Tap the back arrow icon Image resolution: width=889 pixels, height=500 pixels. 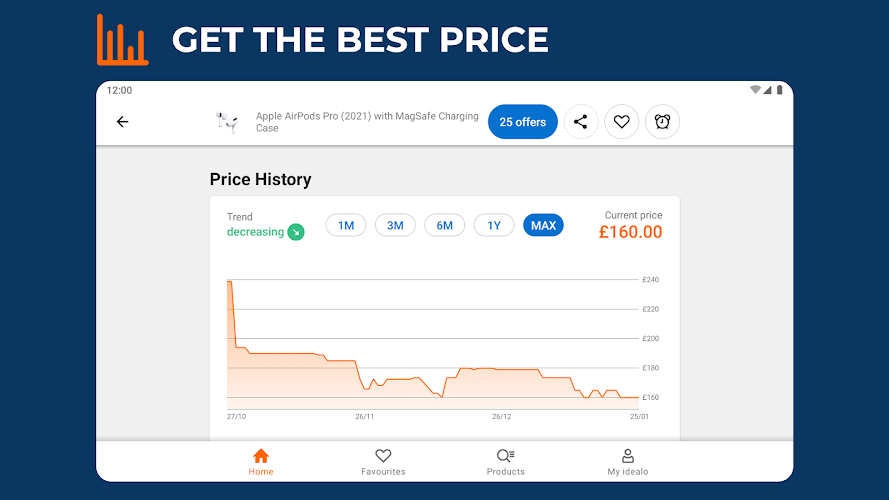122,122
